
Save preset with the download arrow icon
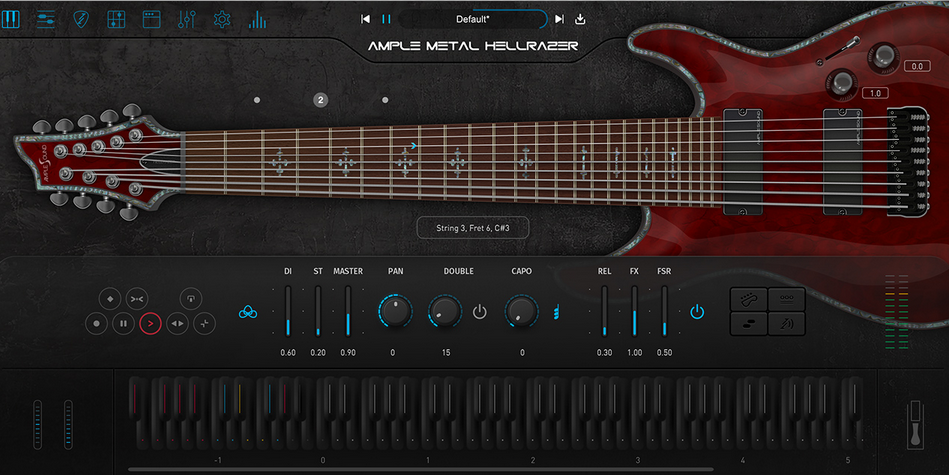click(x=580, y=19)
